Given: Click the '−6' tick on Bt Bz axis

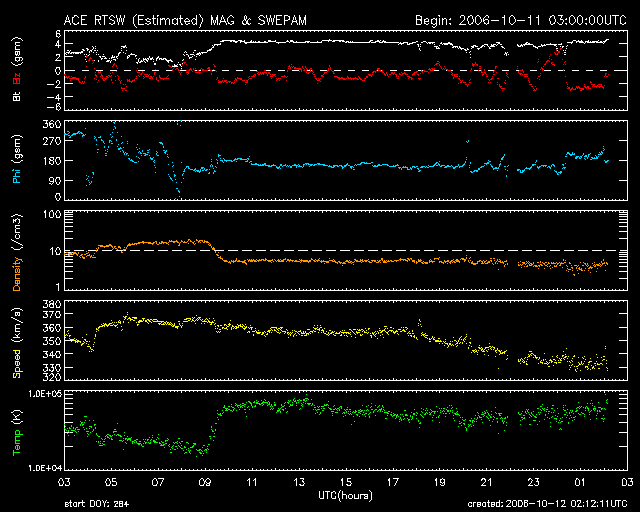Looking at the screenshot, I should pyautogui.click(x=54, y=107).
